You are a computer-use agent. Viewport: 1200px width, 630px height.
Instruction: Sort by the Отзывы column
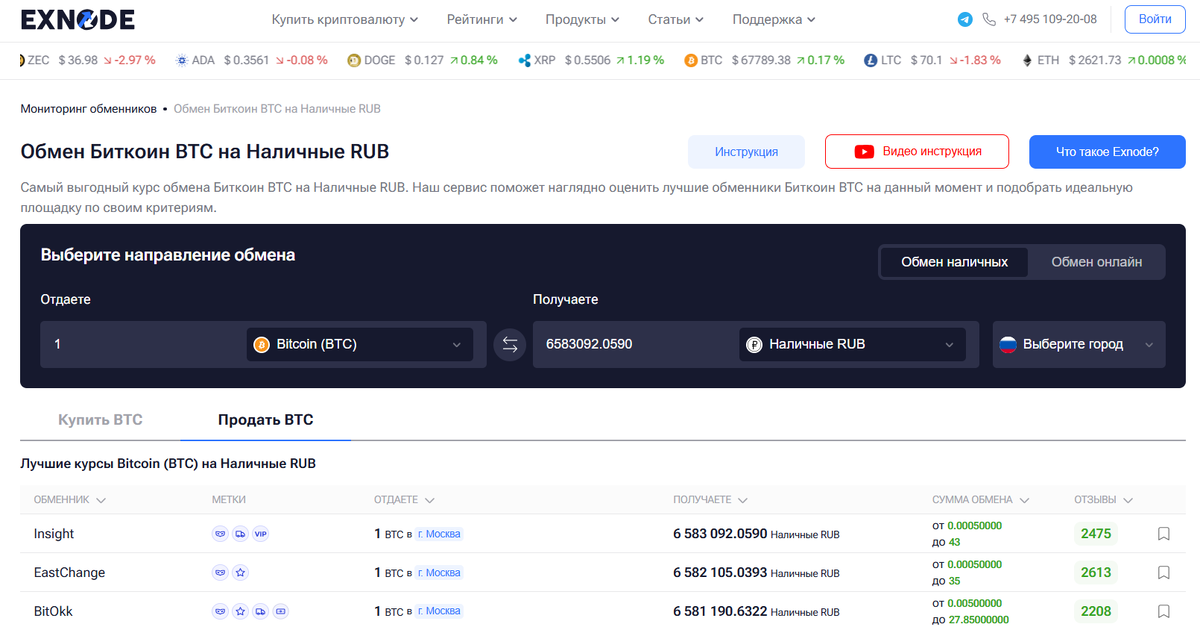click(1104, 500)
